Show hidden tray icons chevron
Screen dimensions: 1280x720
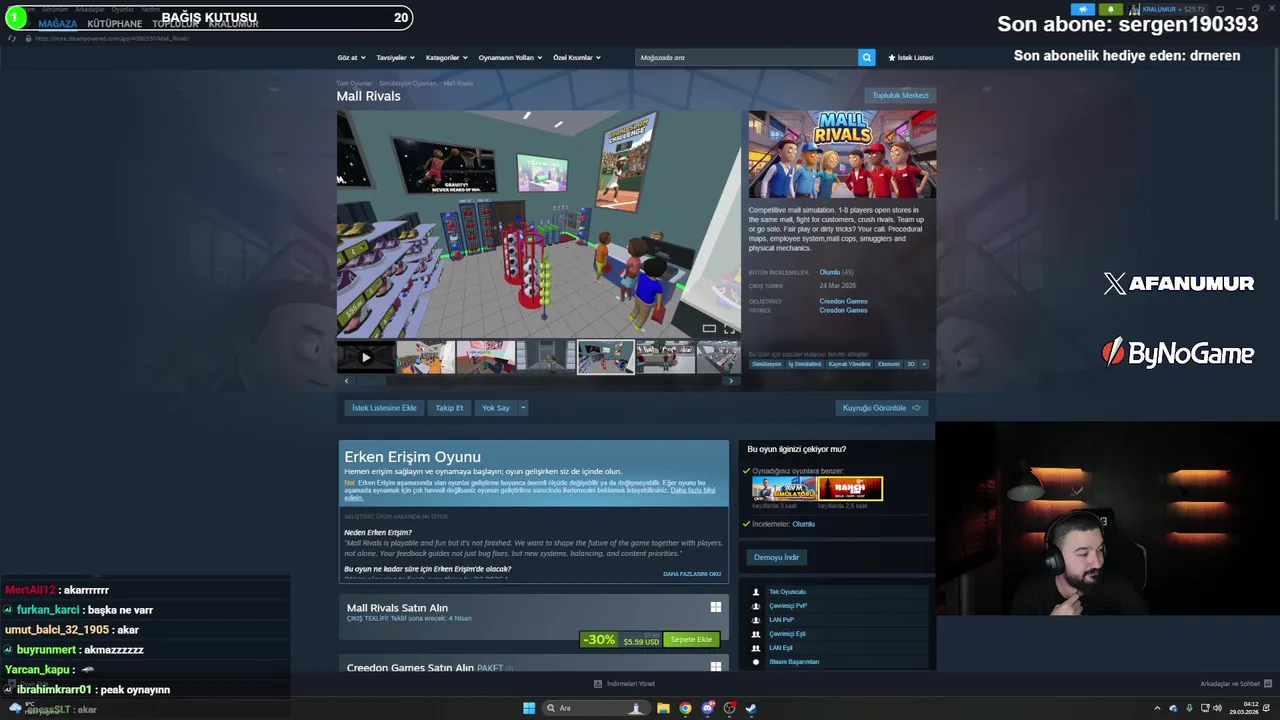[x=1157, y=708]
